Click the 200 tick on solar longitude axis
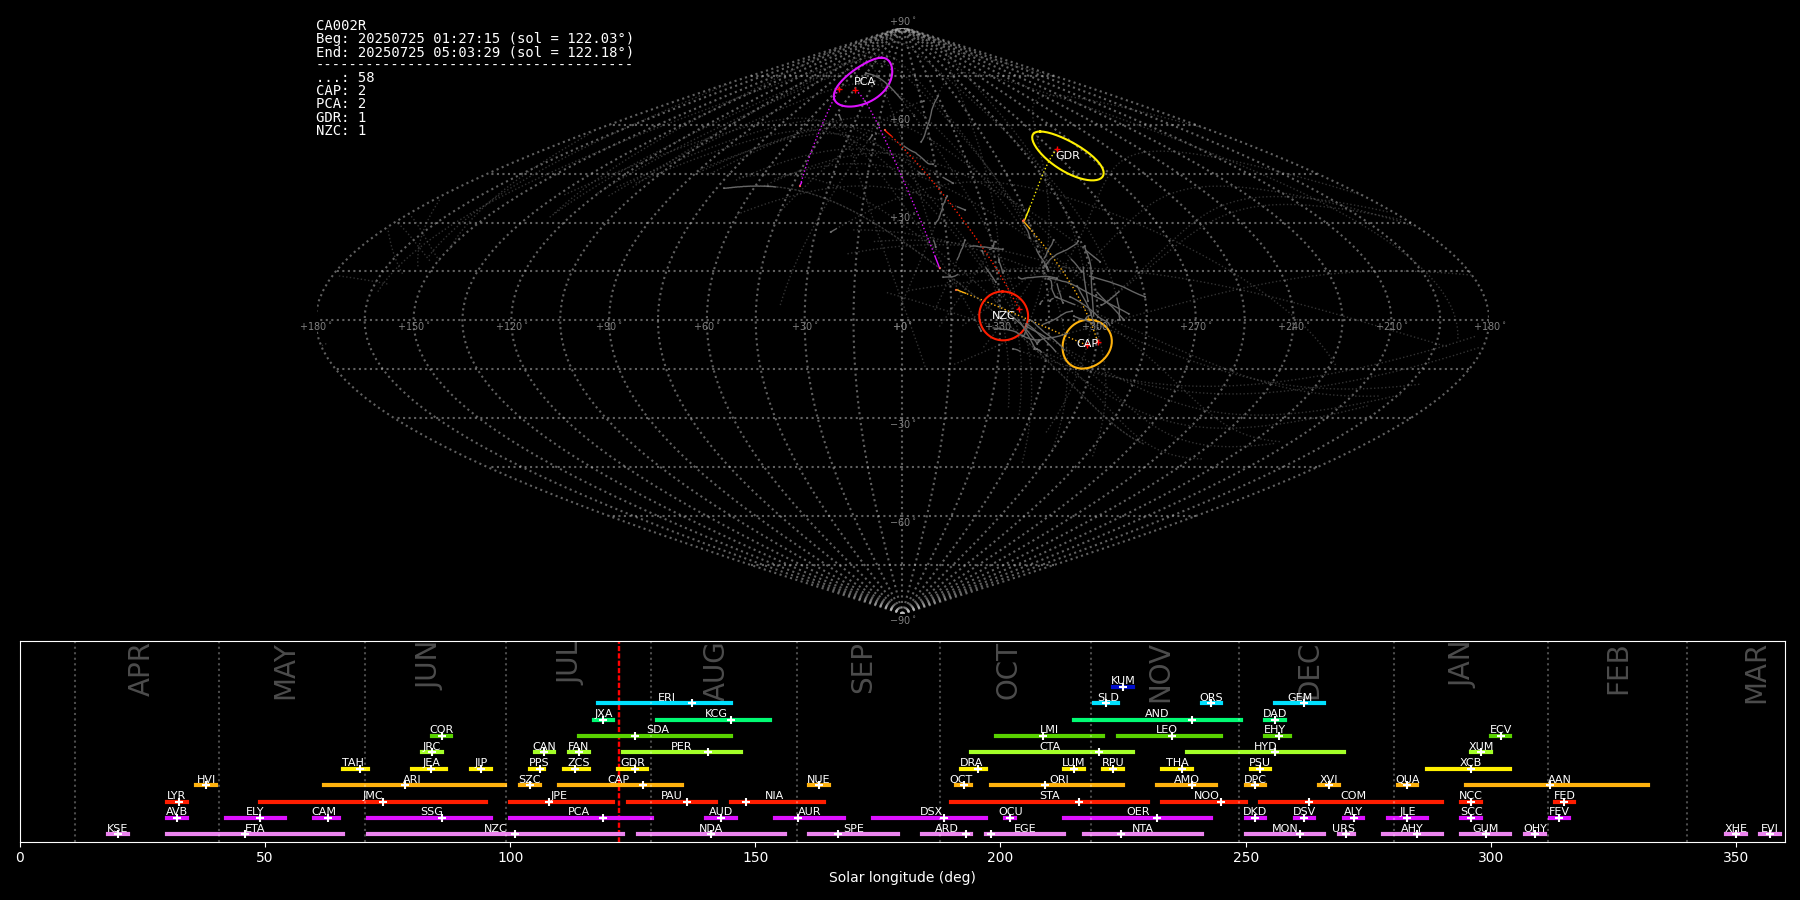Viewport: 1800px width, 900px height. 1000,857
